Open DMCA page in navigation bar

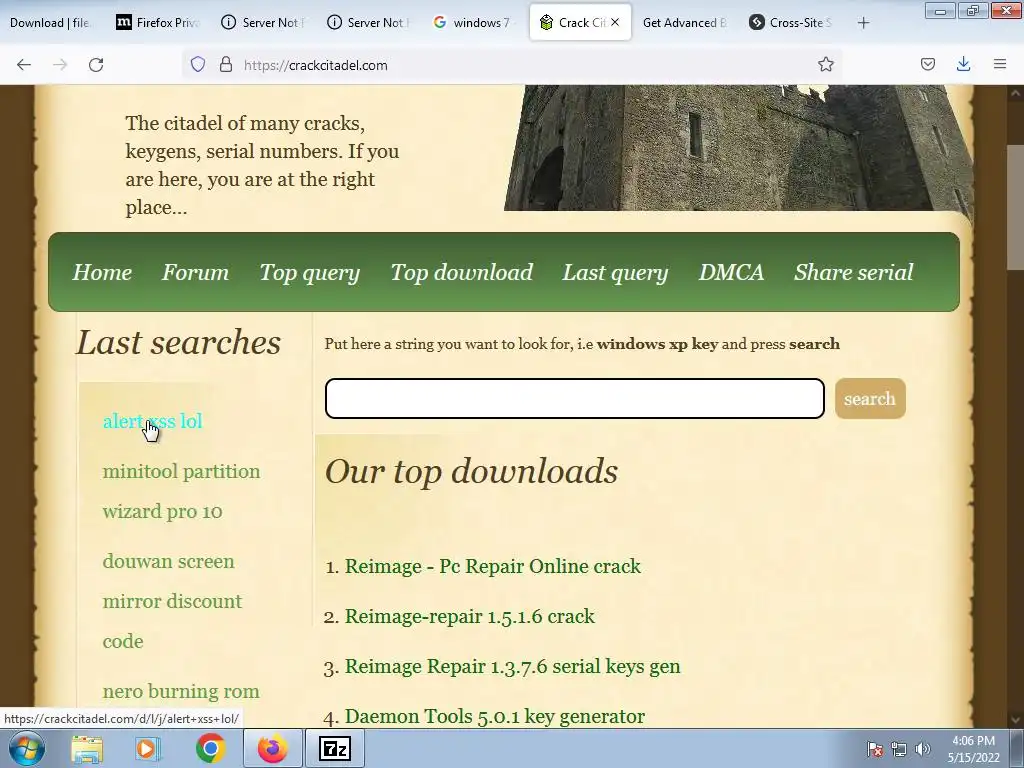(731, 272)
